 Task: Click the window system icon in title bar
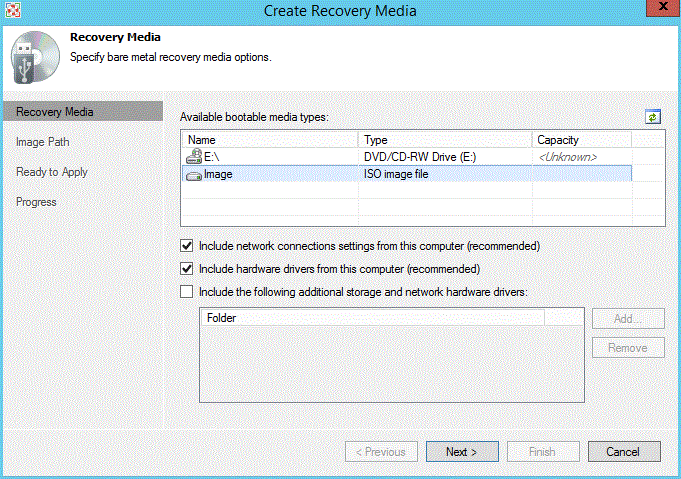14,11
